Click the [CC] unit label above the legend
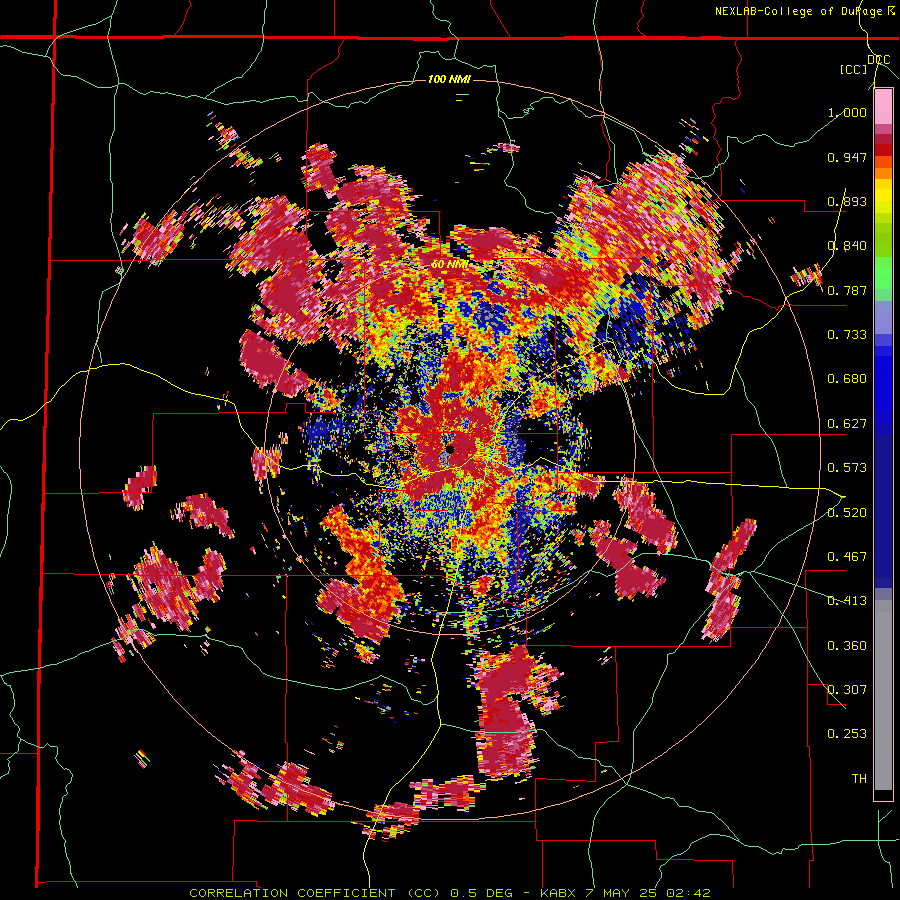The width and height of the screenshot is (900, 900). [854, 69]
